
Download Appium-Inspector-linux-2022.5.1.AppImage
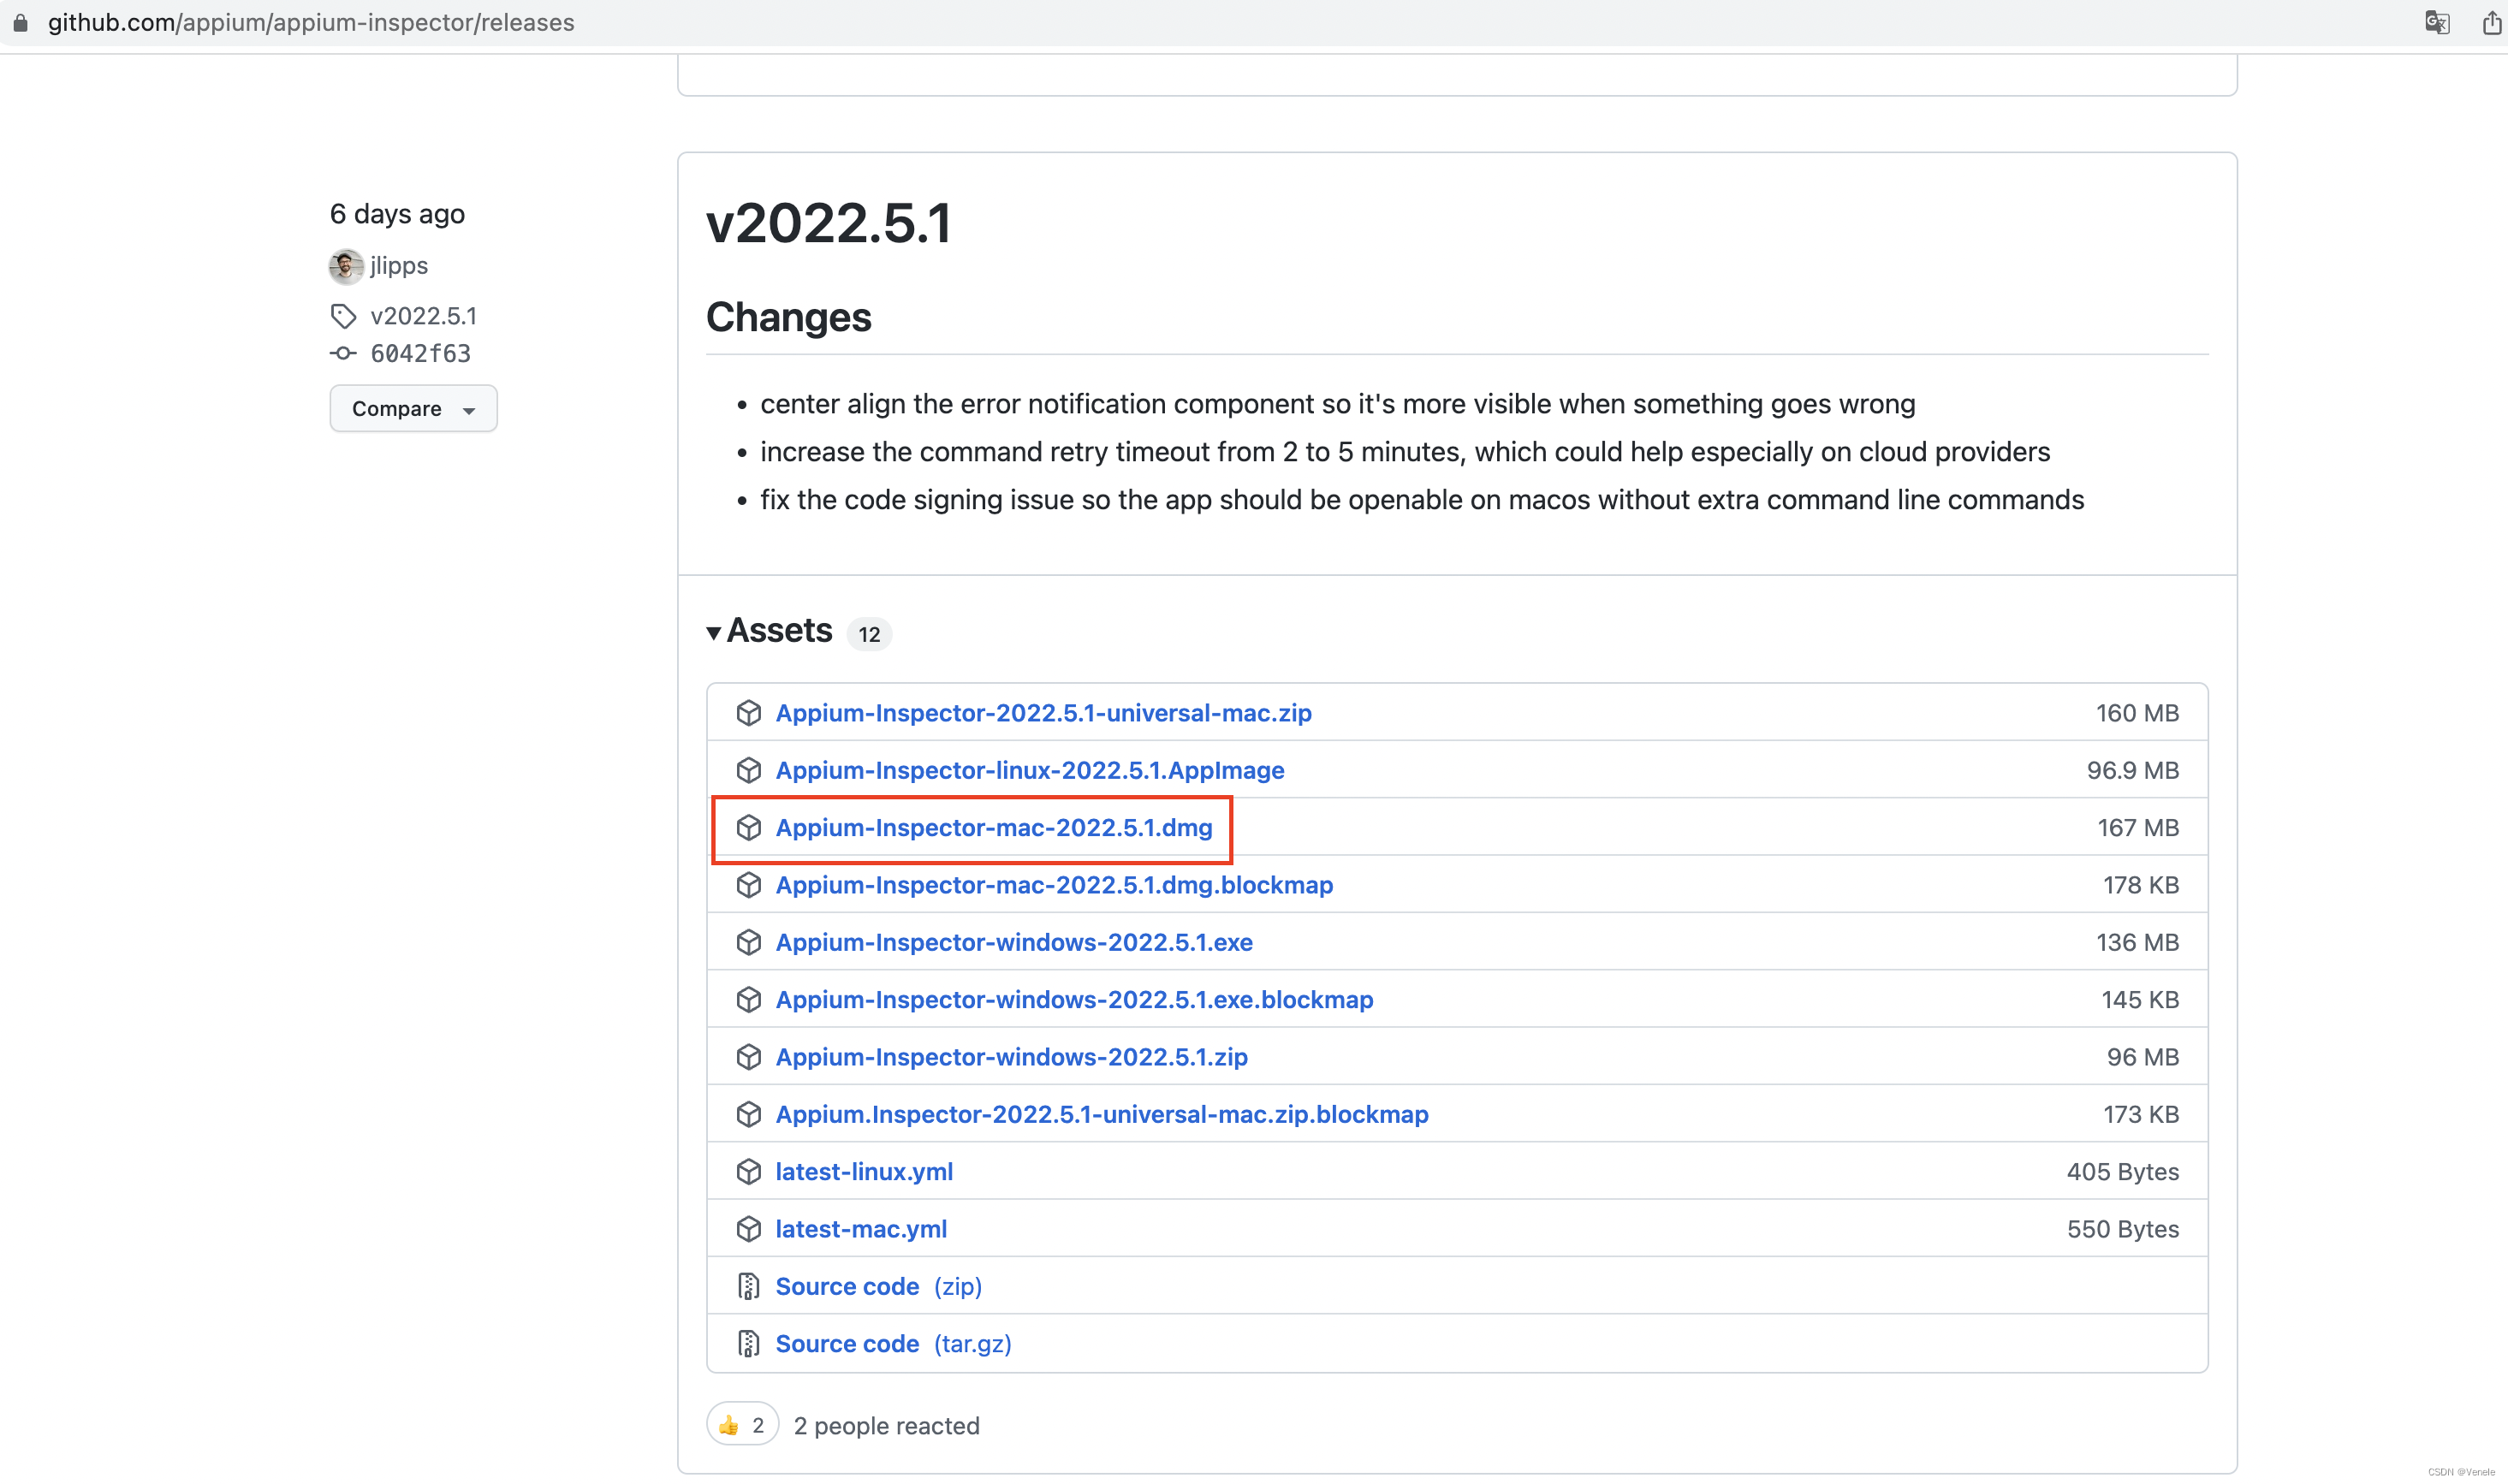[x=1029, y=771]
